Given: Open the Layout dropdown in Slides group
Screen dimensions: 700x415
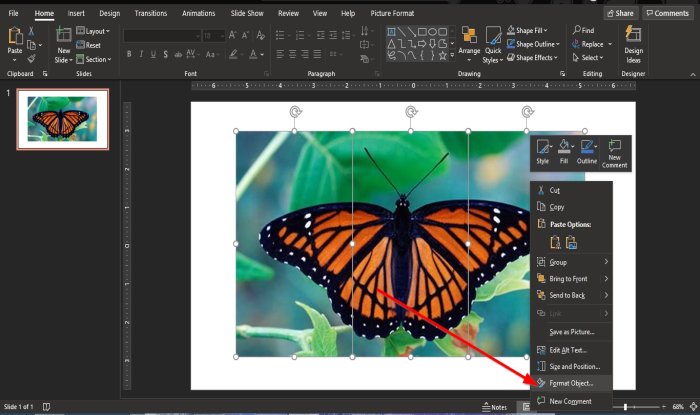Looking at the screenshot, I should pyautogui.click(x=97, y=31).
